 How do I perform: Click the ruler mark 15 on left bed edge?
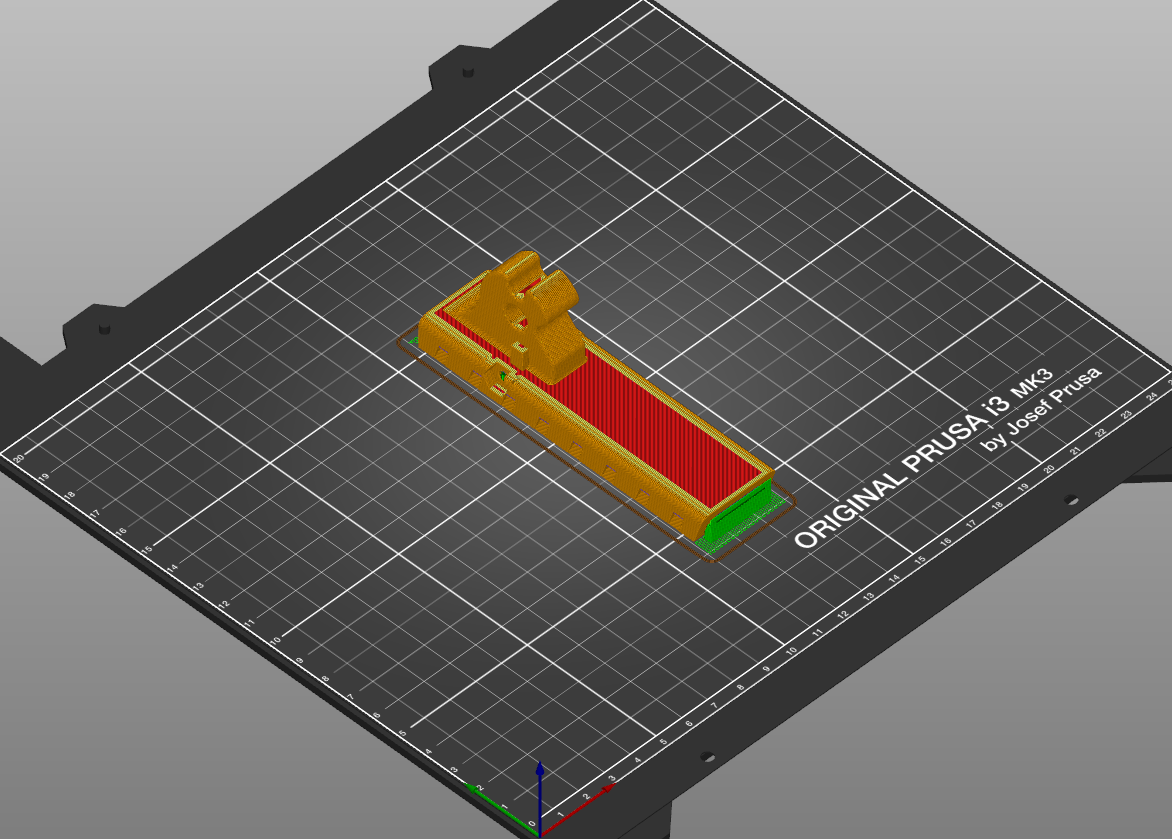coord(147,550)
